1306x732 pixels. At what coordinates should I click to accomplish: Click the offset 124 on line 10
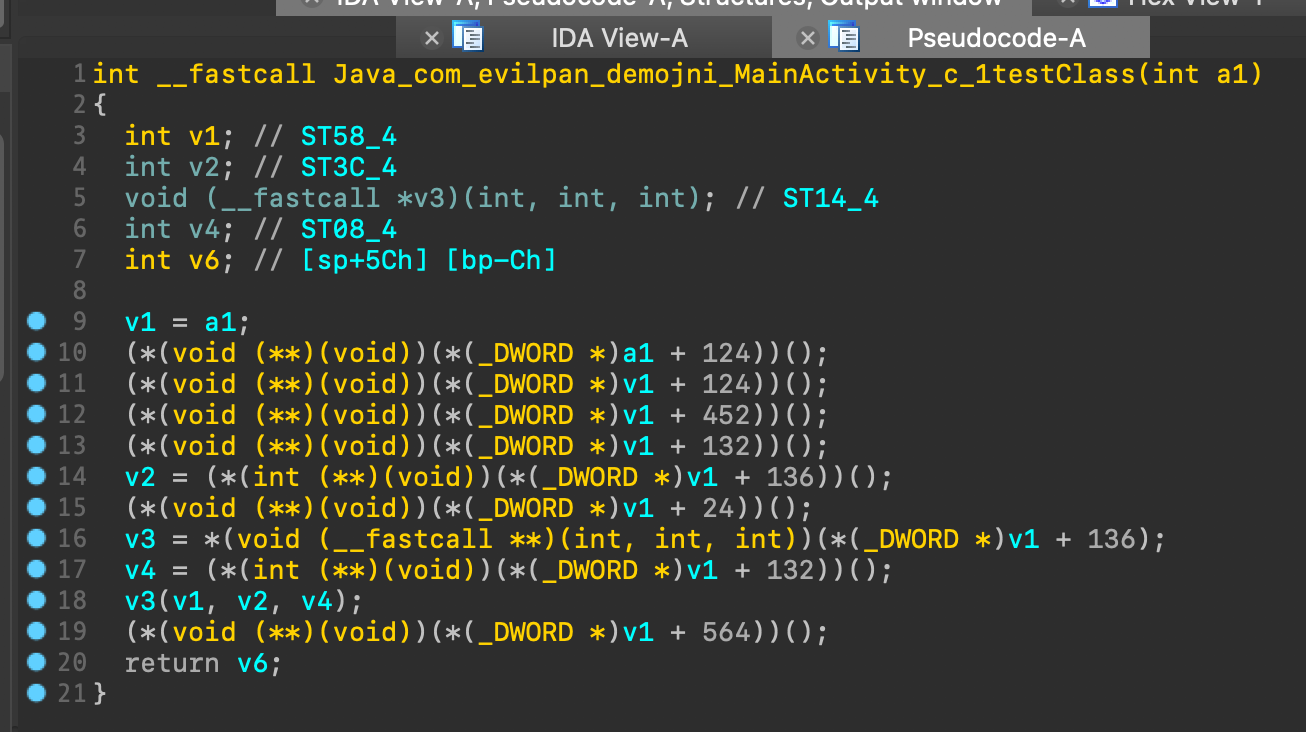(726, 353)
